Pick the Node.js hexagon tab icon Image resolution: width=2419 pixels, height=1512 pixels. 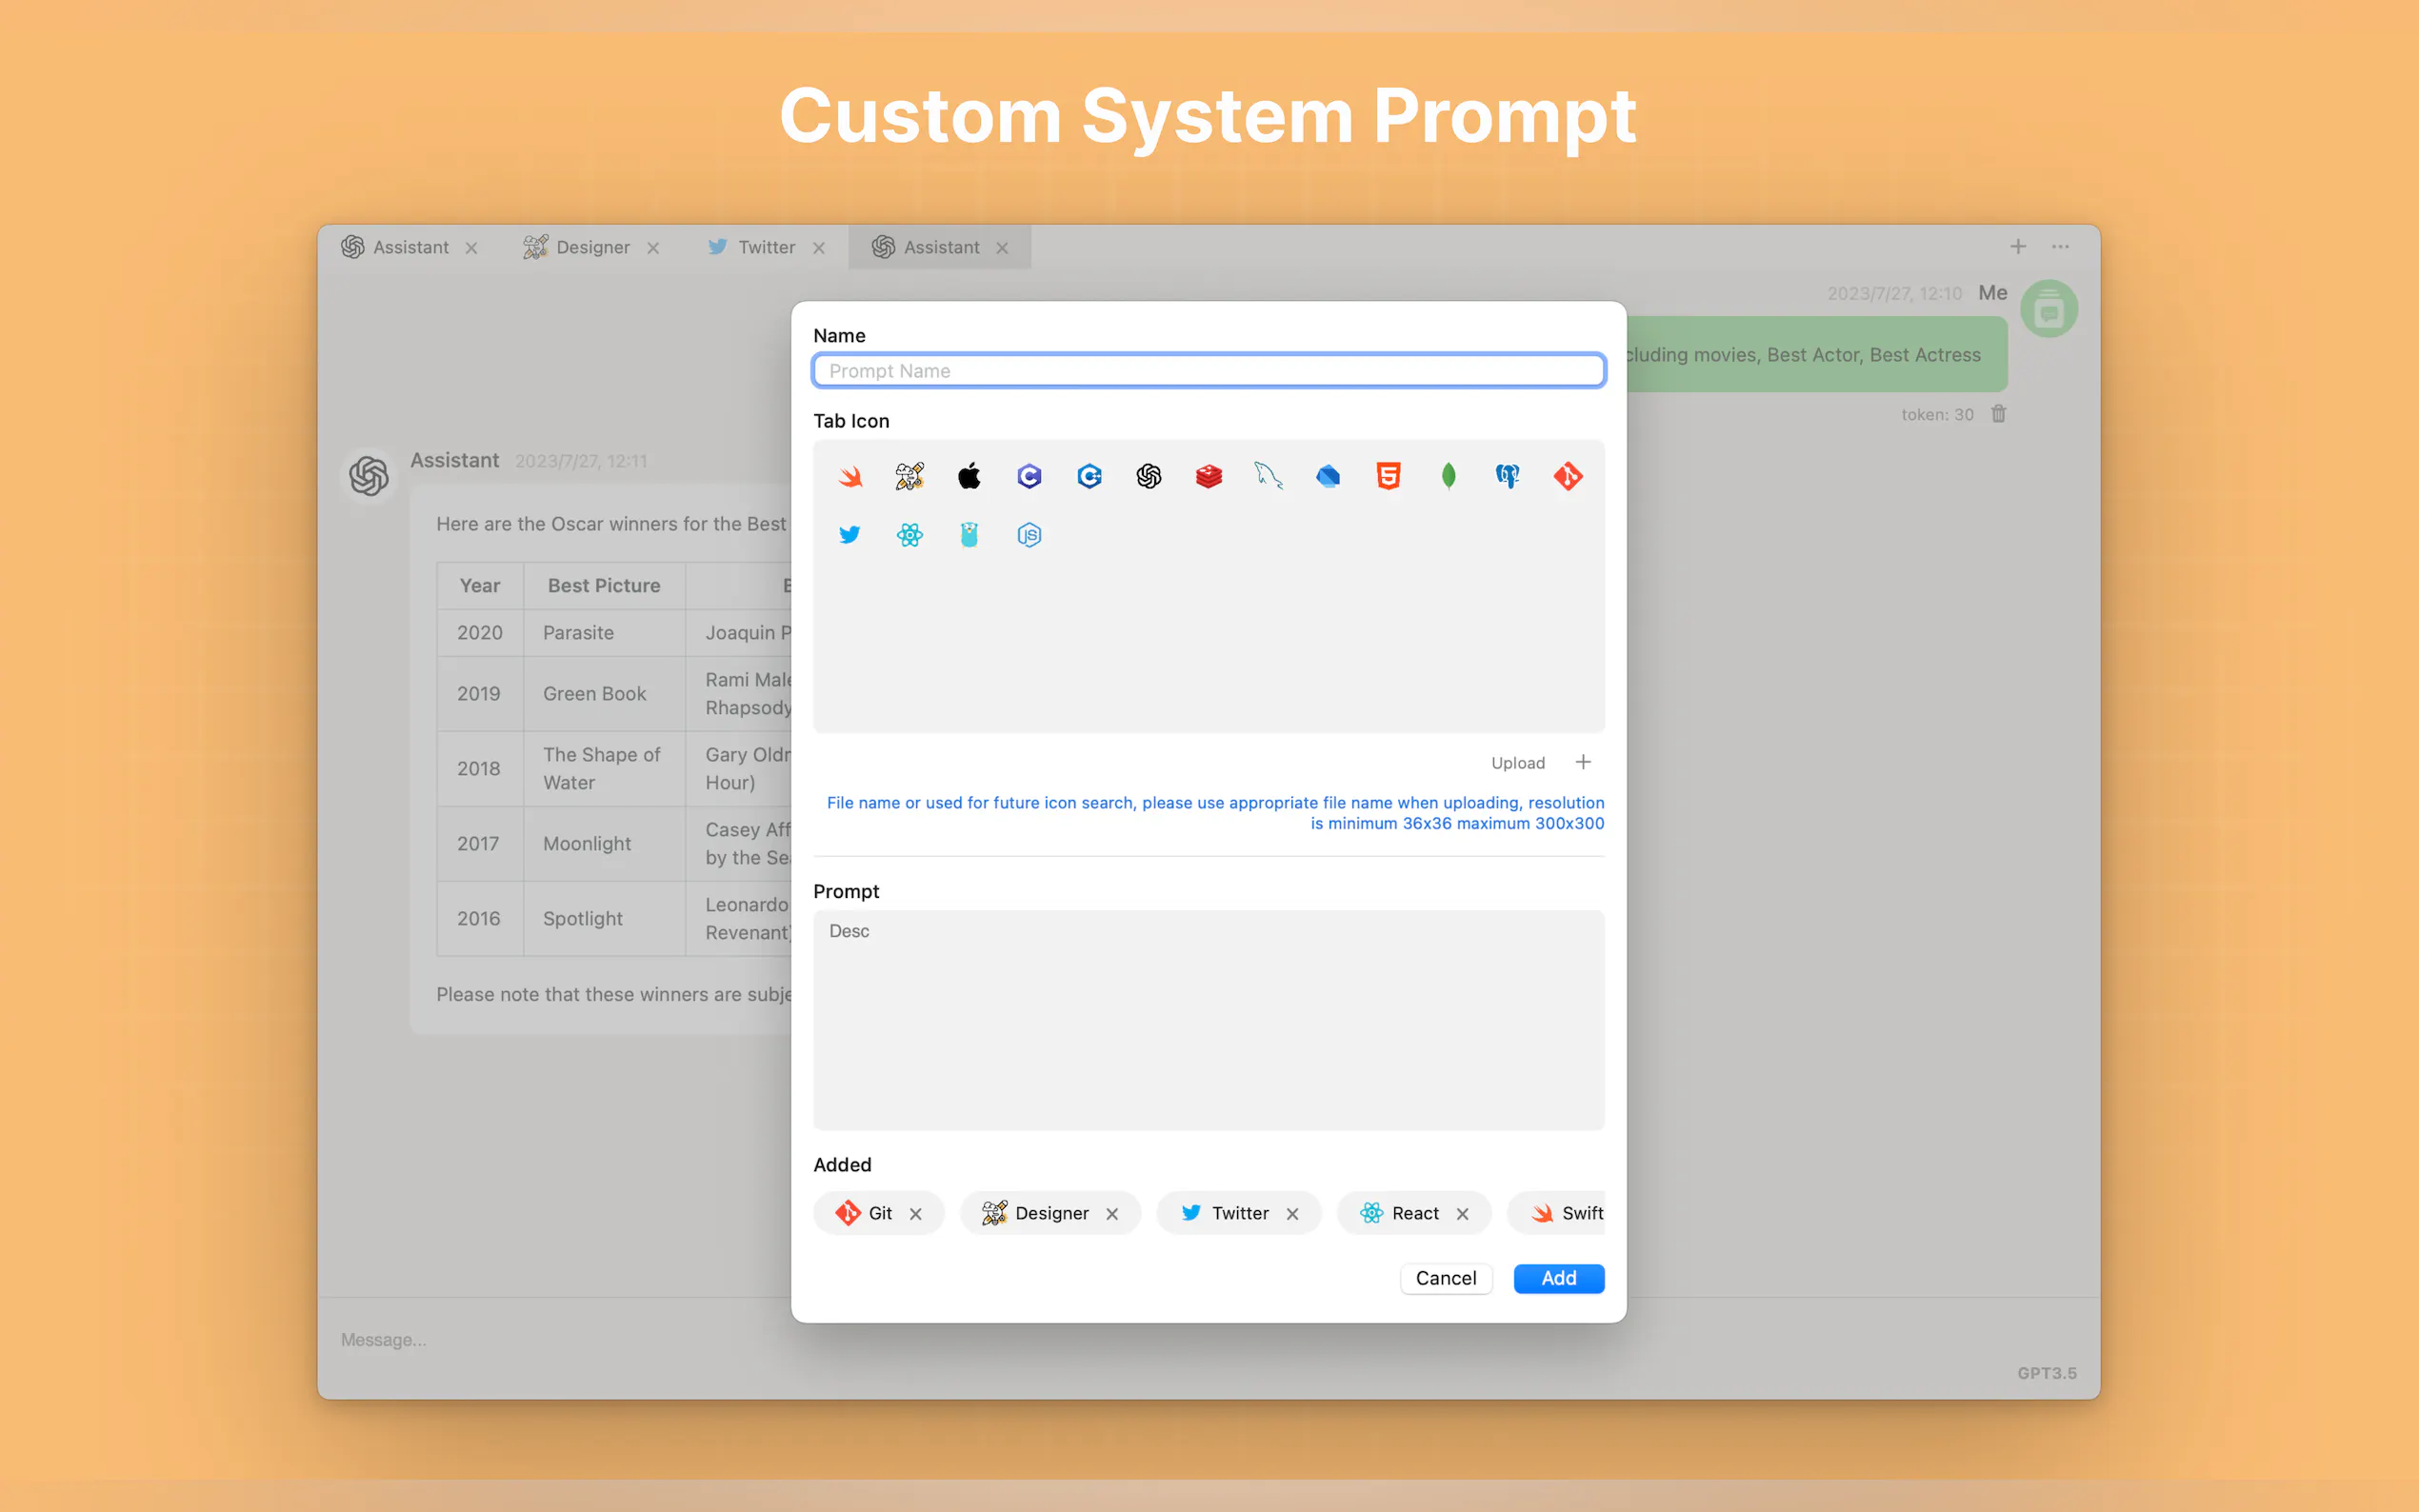(x=1029, y=535)
